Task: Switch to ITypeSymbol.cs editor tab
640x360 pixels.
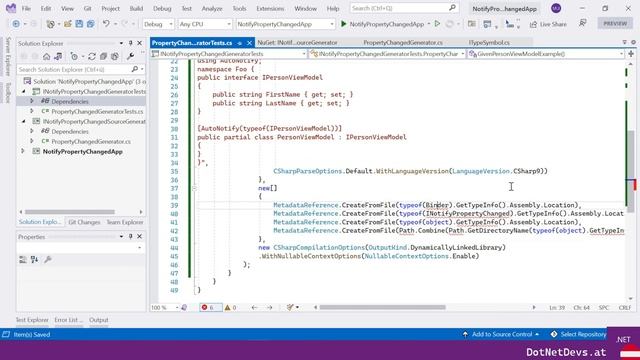Action: (489, 42)
